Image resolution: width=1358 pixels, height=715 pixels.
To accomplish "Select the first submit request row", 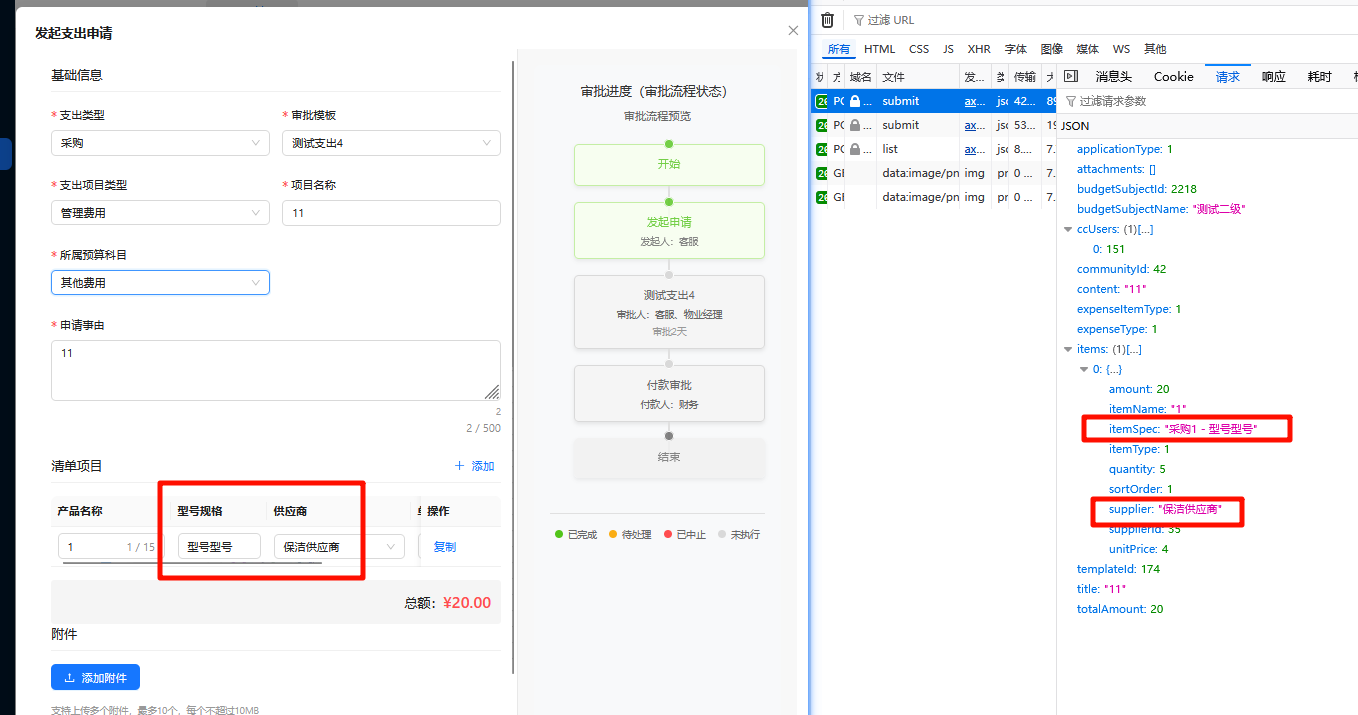I will point(900,101).
